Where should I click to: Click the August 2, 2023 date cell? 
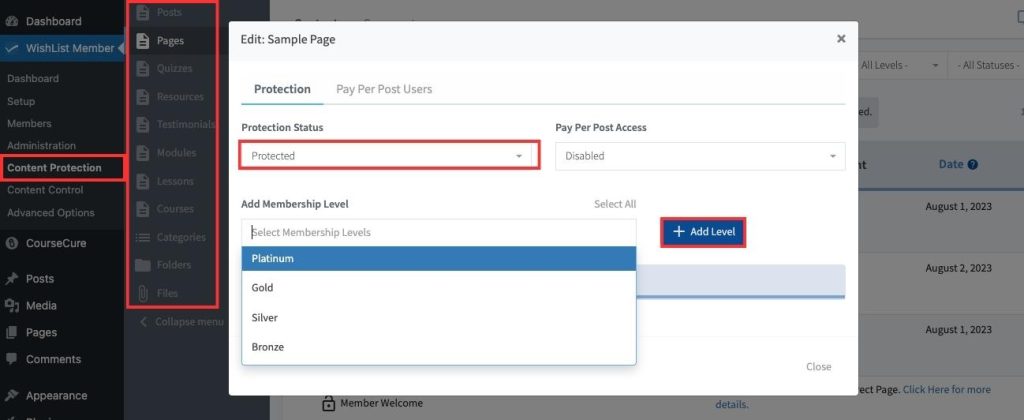959,268
